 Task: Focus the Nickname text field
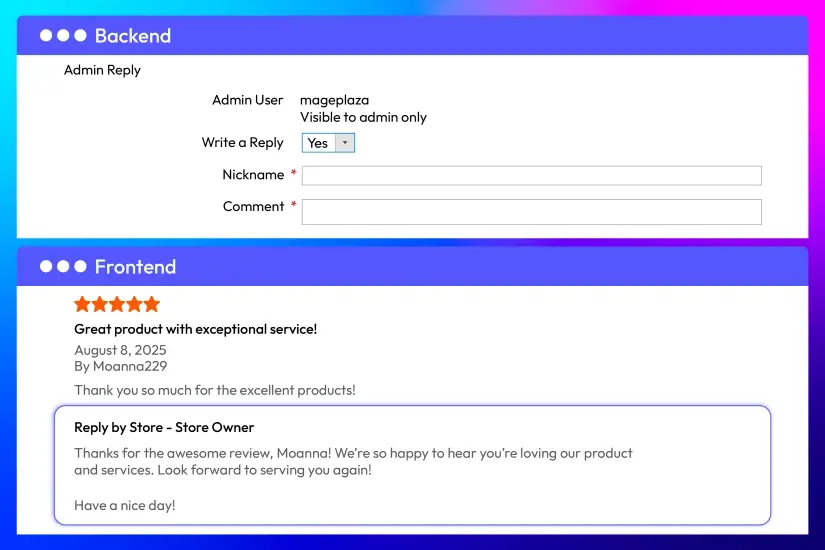[x=531, y=176]
